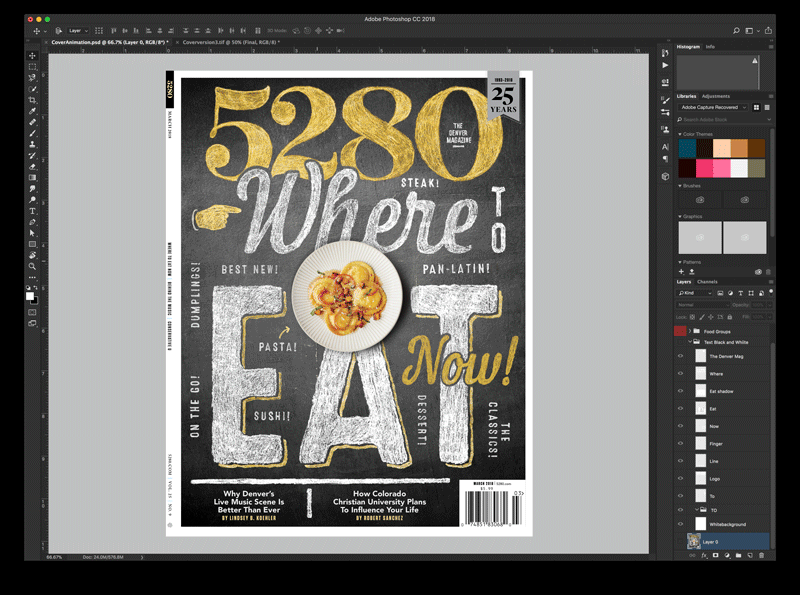Click the hot pink color theme swatch
This screenshot has width=800, height=595.
click(704, 168)
